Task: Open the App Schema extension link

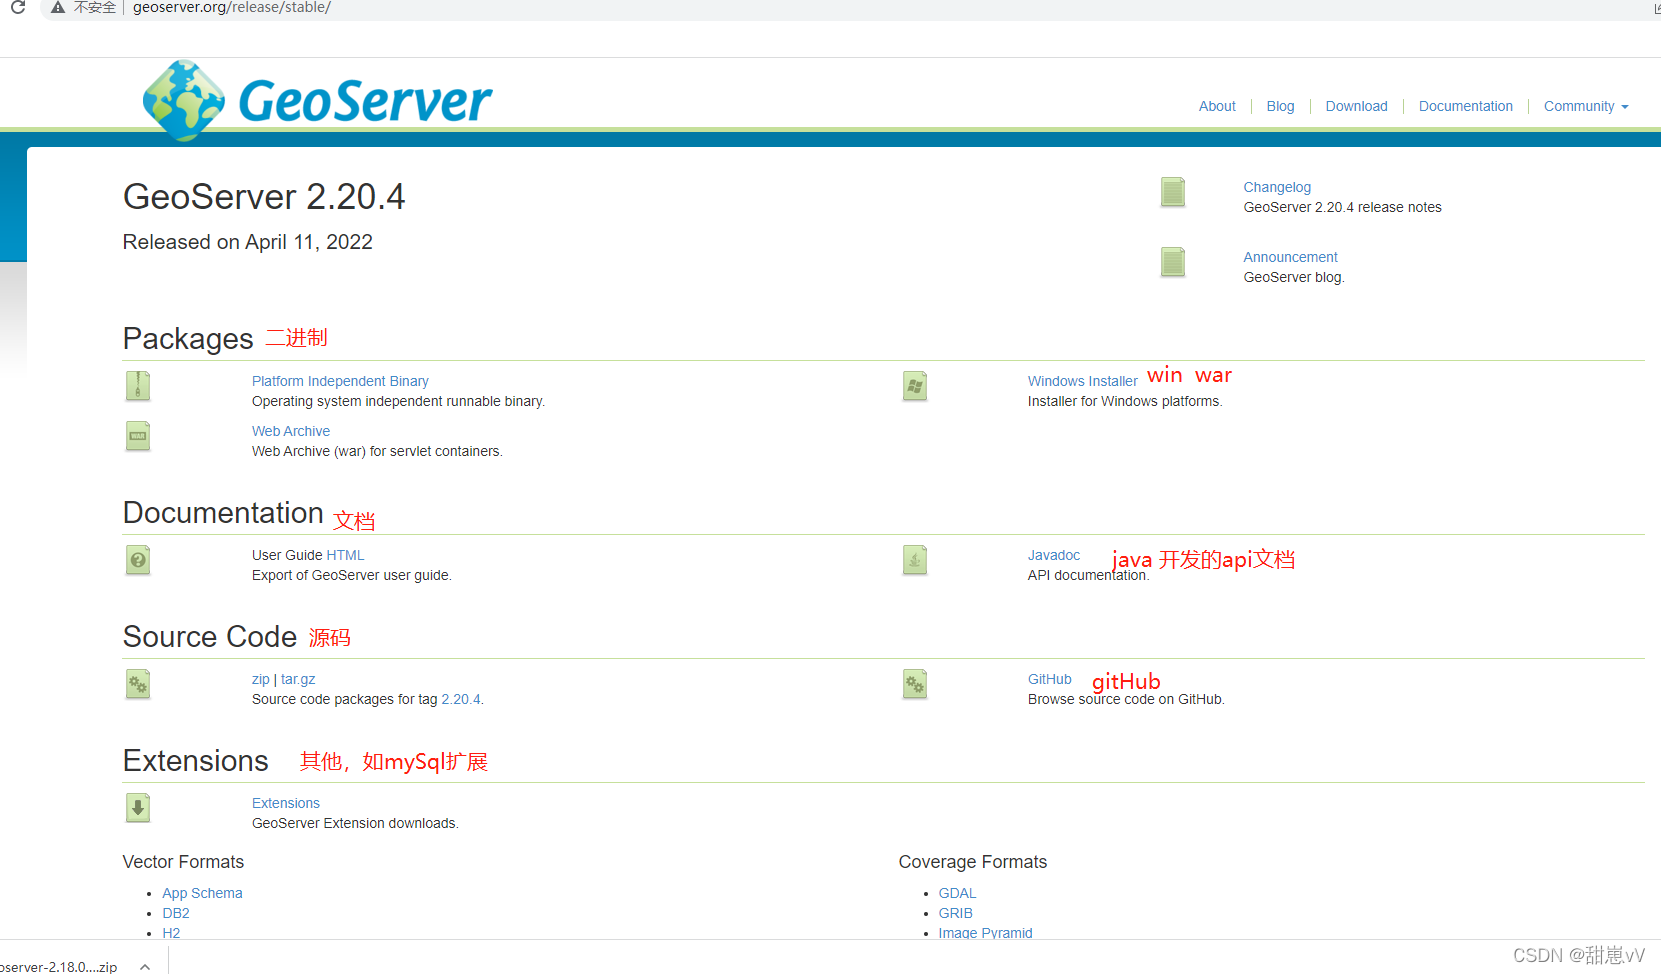Action: 202,893
